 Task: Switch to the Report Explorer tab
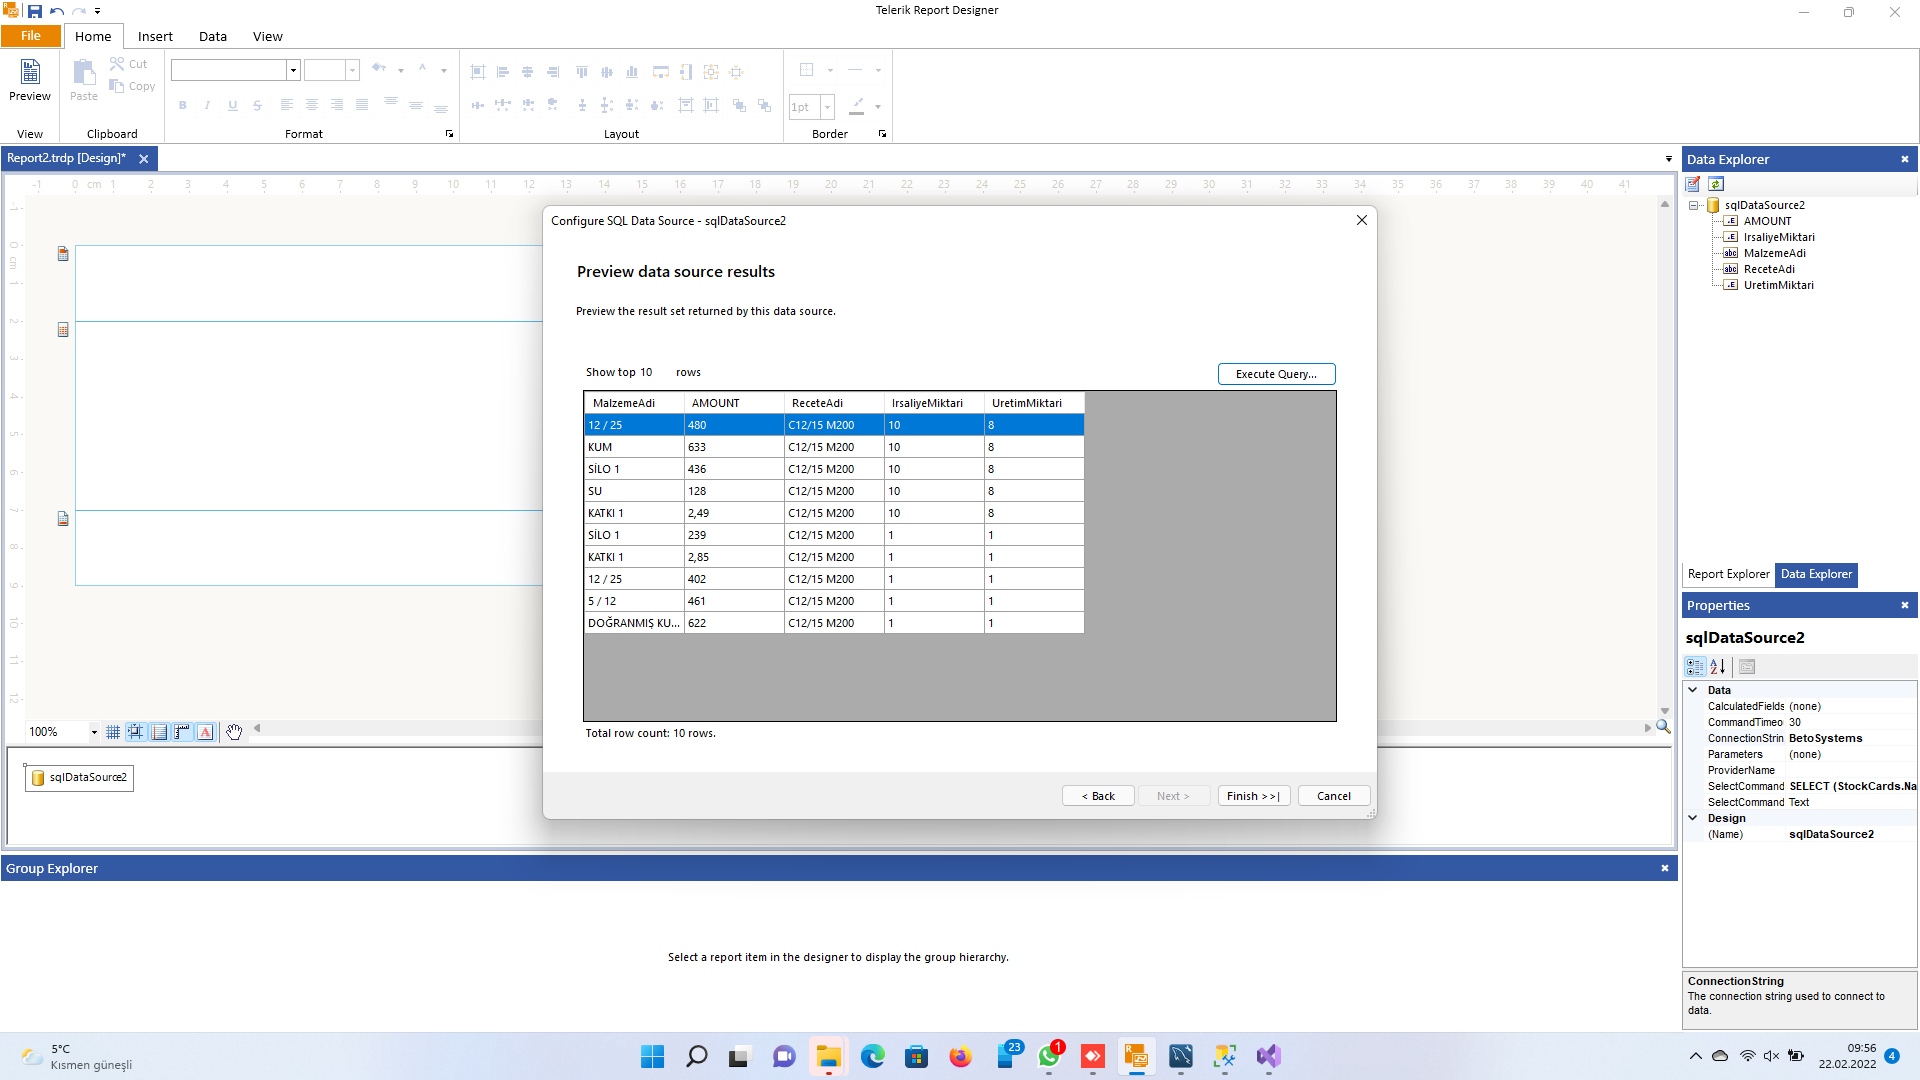pyautogui.click(x=1728, y=574)
